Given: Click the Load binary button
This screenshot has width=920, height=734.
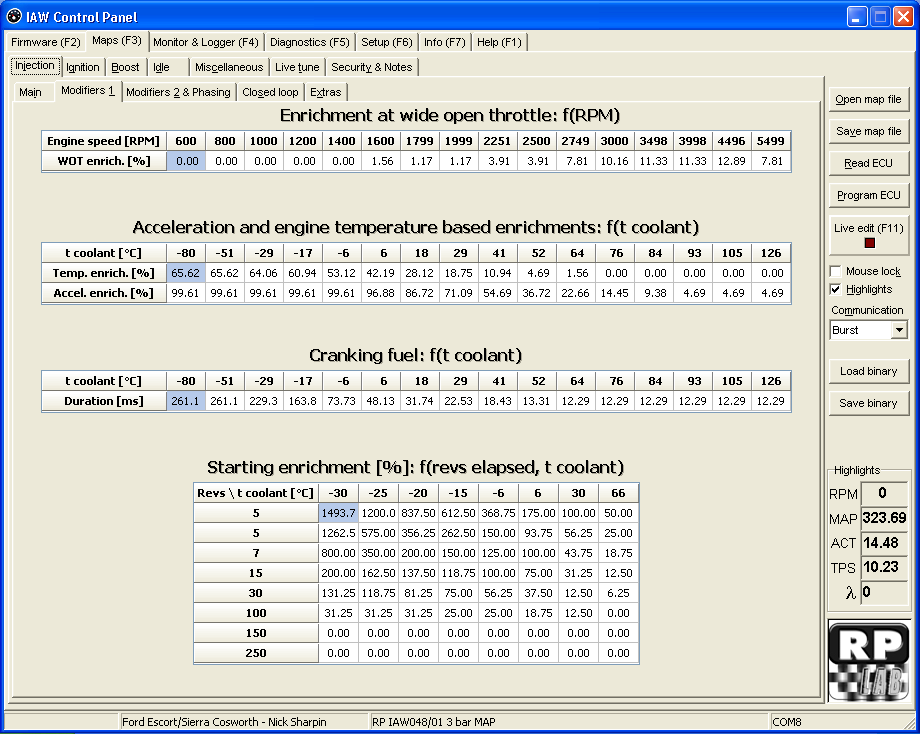Looking at the screenshot, I should point(868,371).
